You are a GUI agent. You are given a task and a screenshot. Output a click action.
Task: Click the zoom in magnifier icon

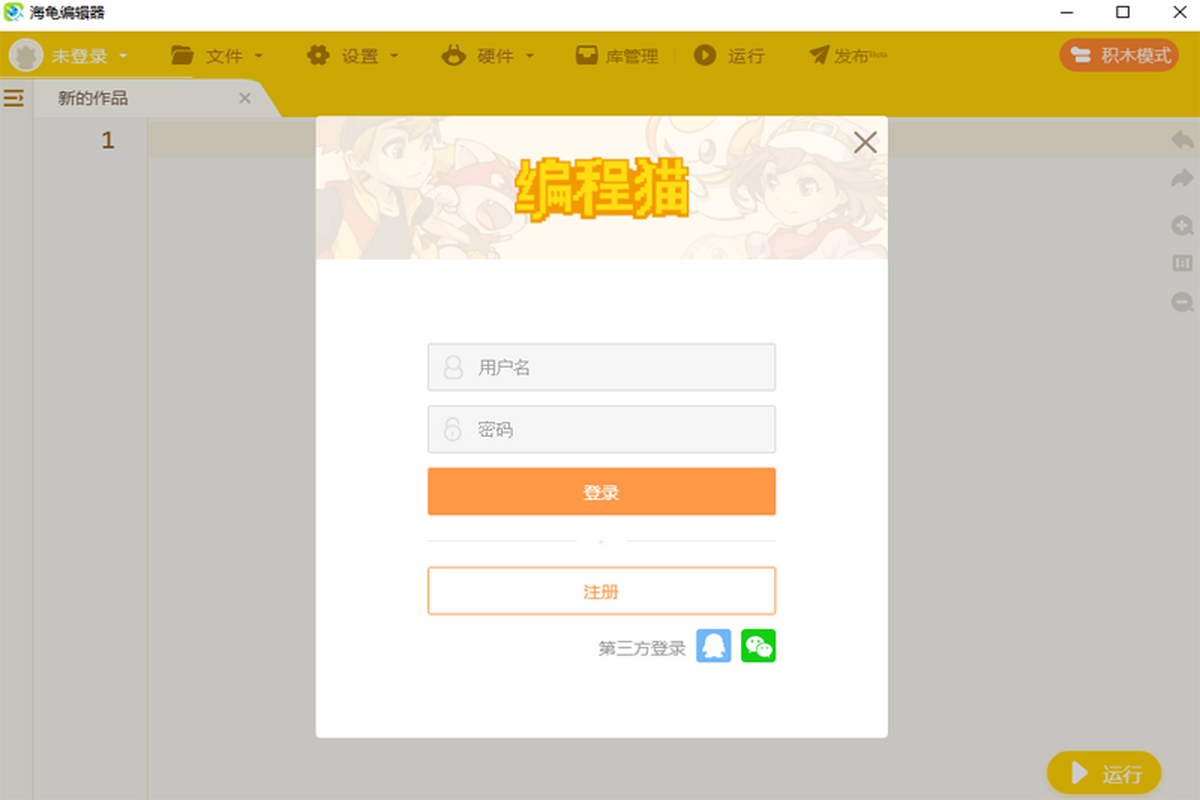pyautogui.click(x=1182, y=225)
